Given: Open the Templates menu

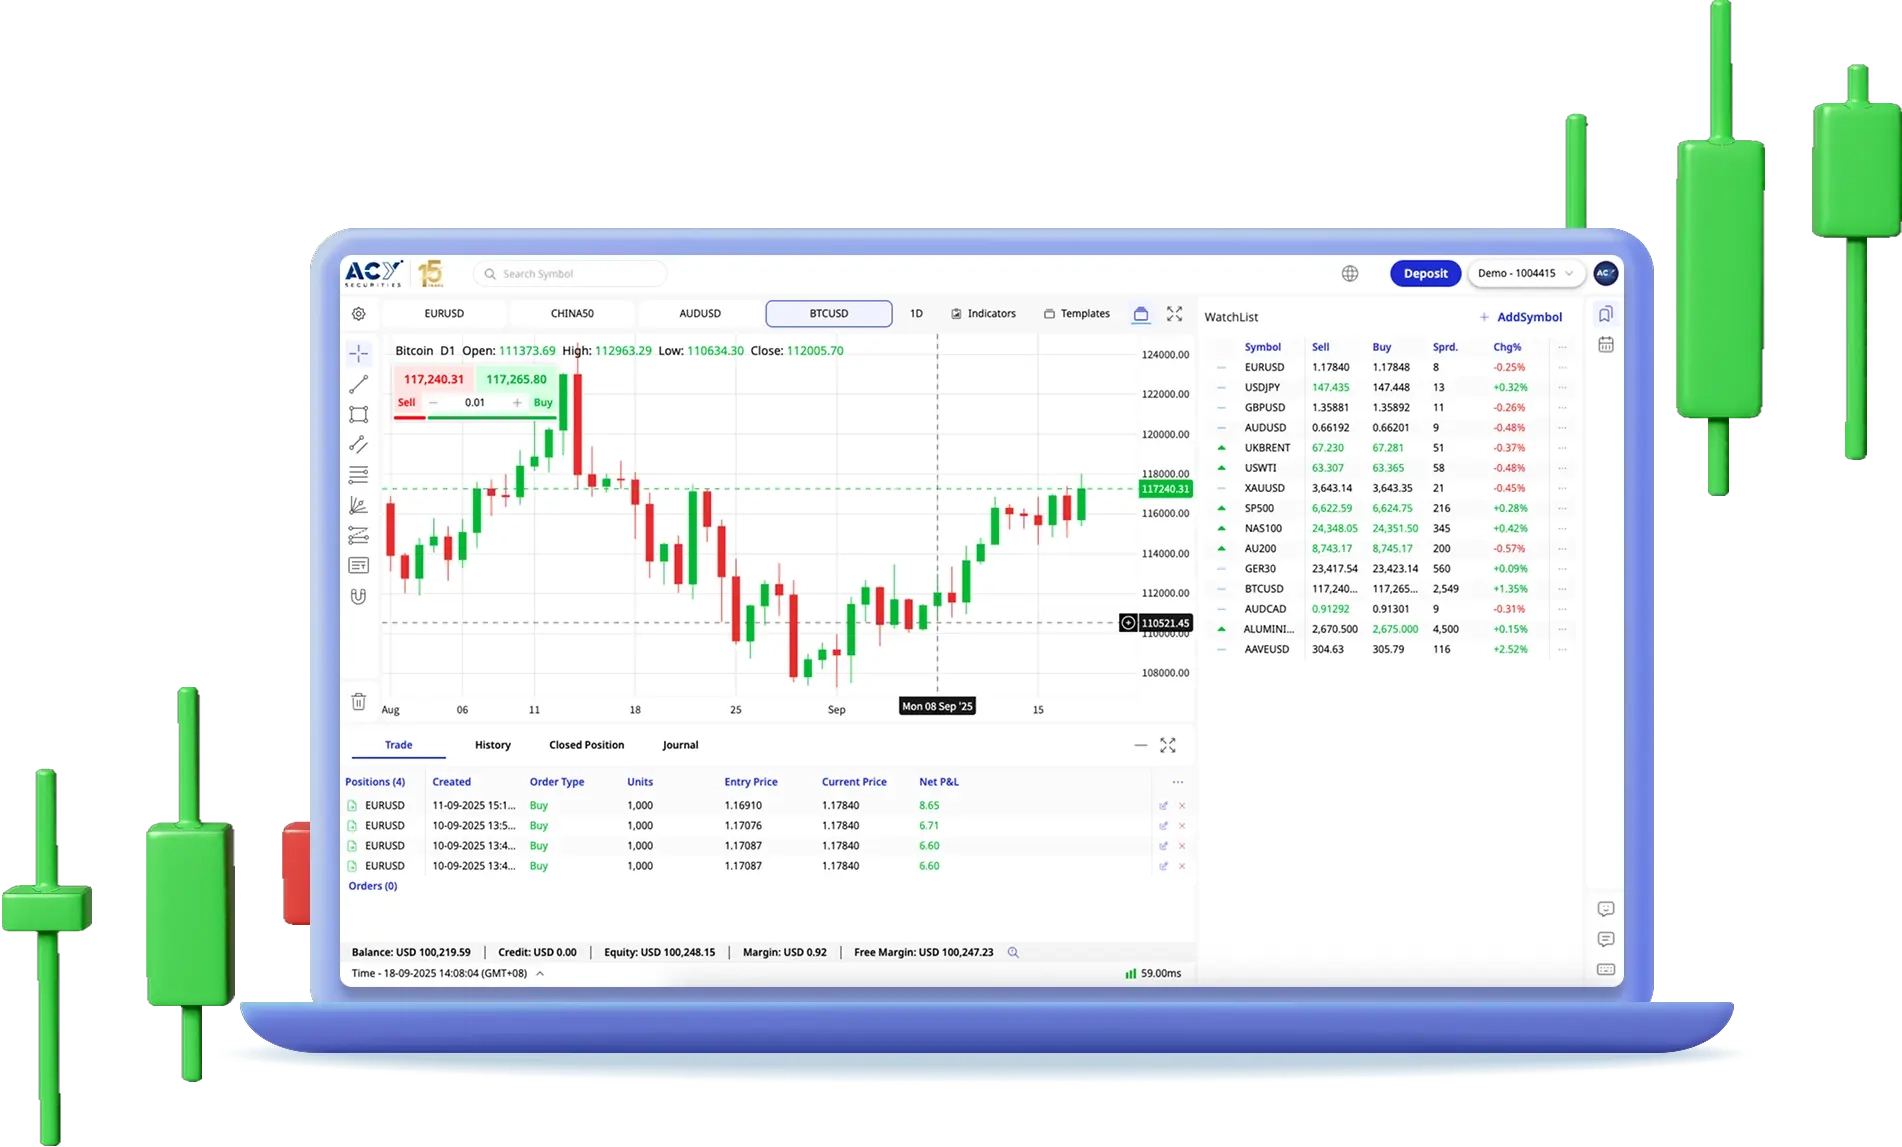Looking at the screenshot, I should click(1076, 313).
